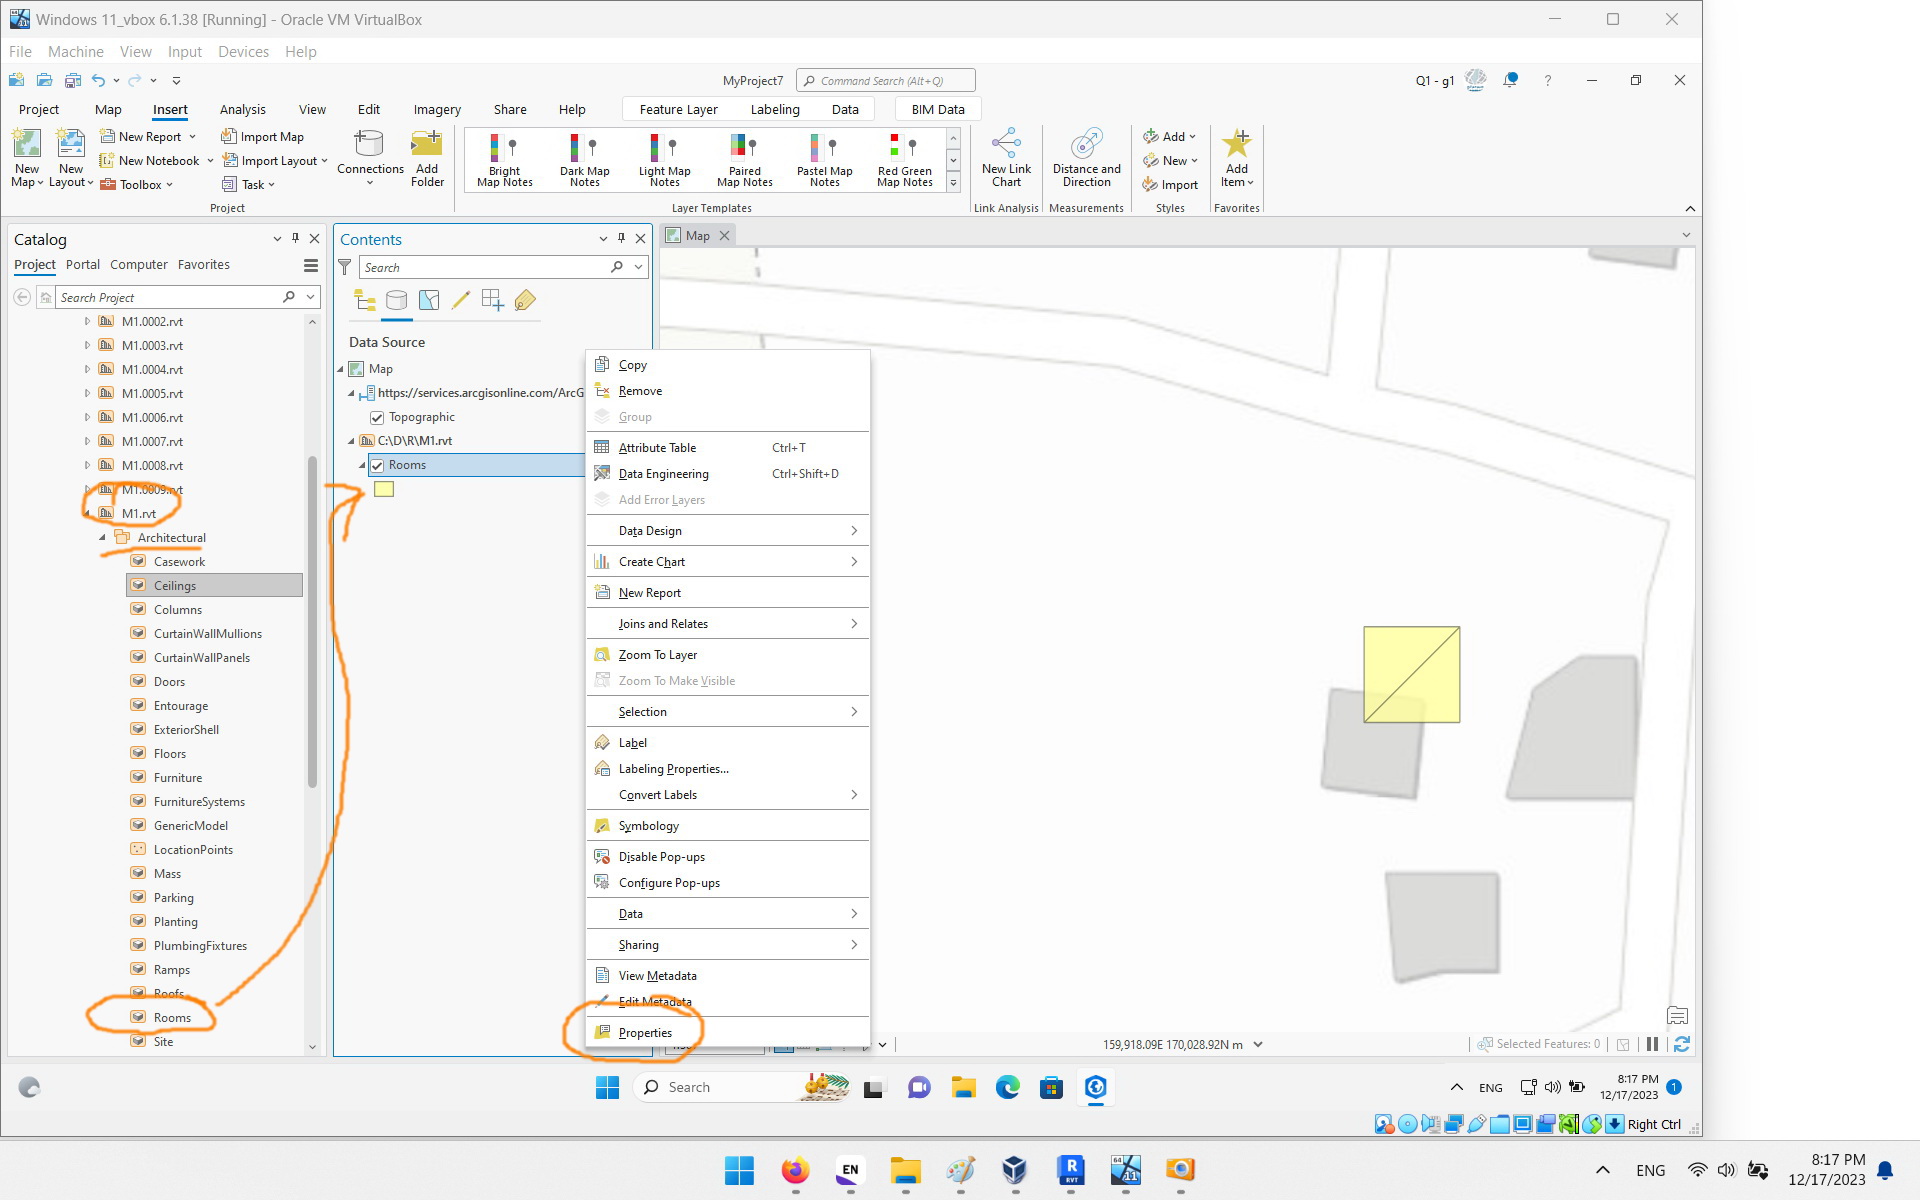Viewport: 1920px width, 1200px height.
Task: Click the yellow Rooms symbol swatch
Action: tap(384, 489)
